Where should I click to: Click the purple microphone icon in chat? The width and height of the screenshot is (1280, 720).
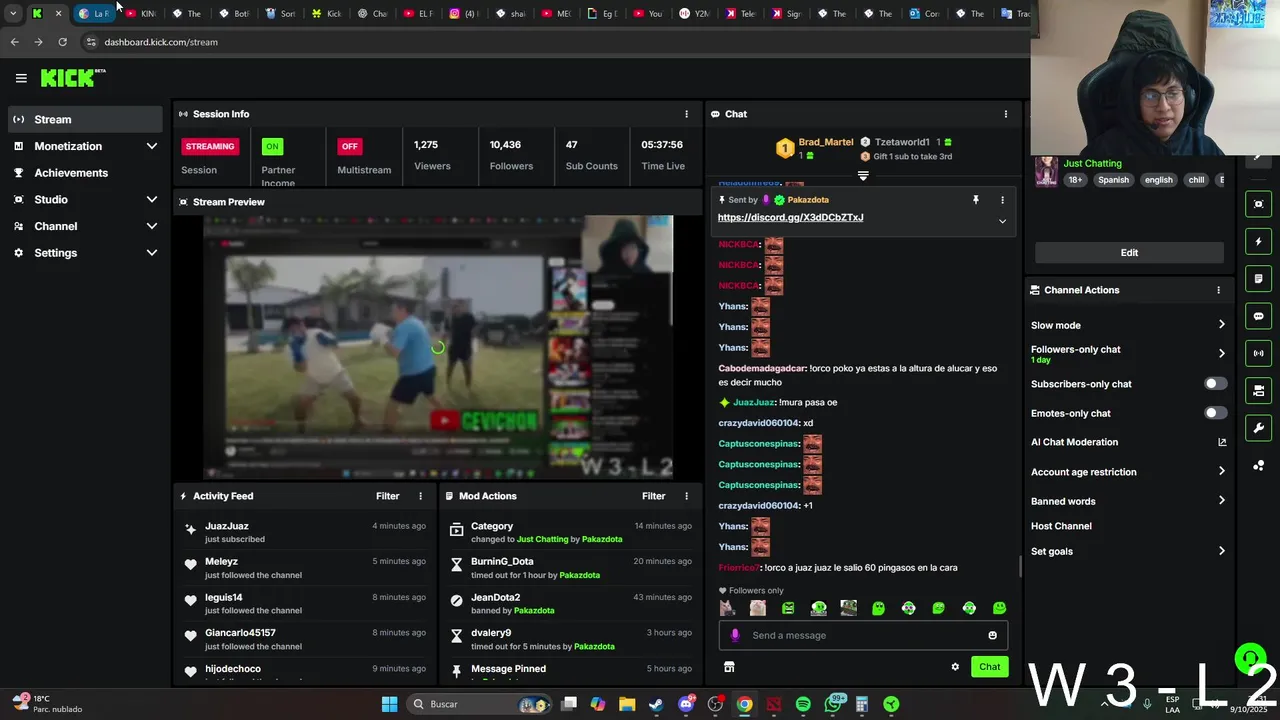(735, 635)
